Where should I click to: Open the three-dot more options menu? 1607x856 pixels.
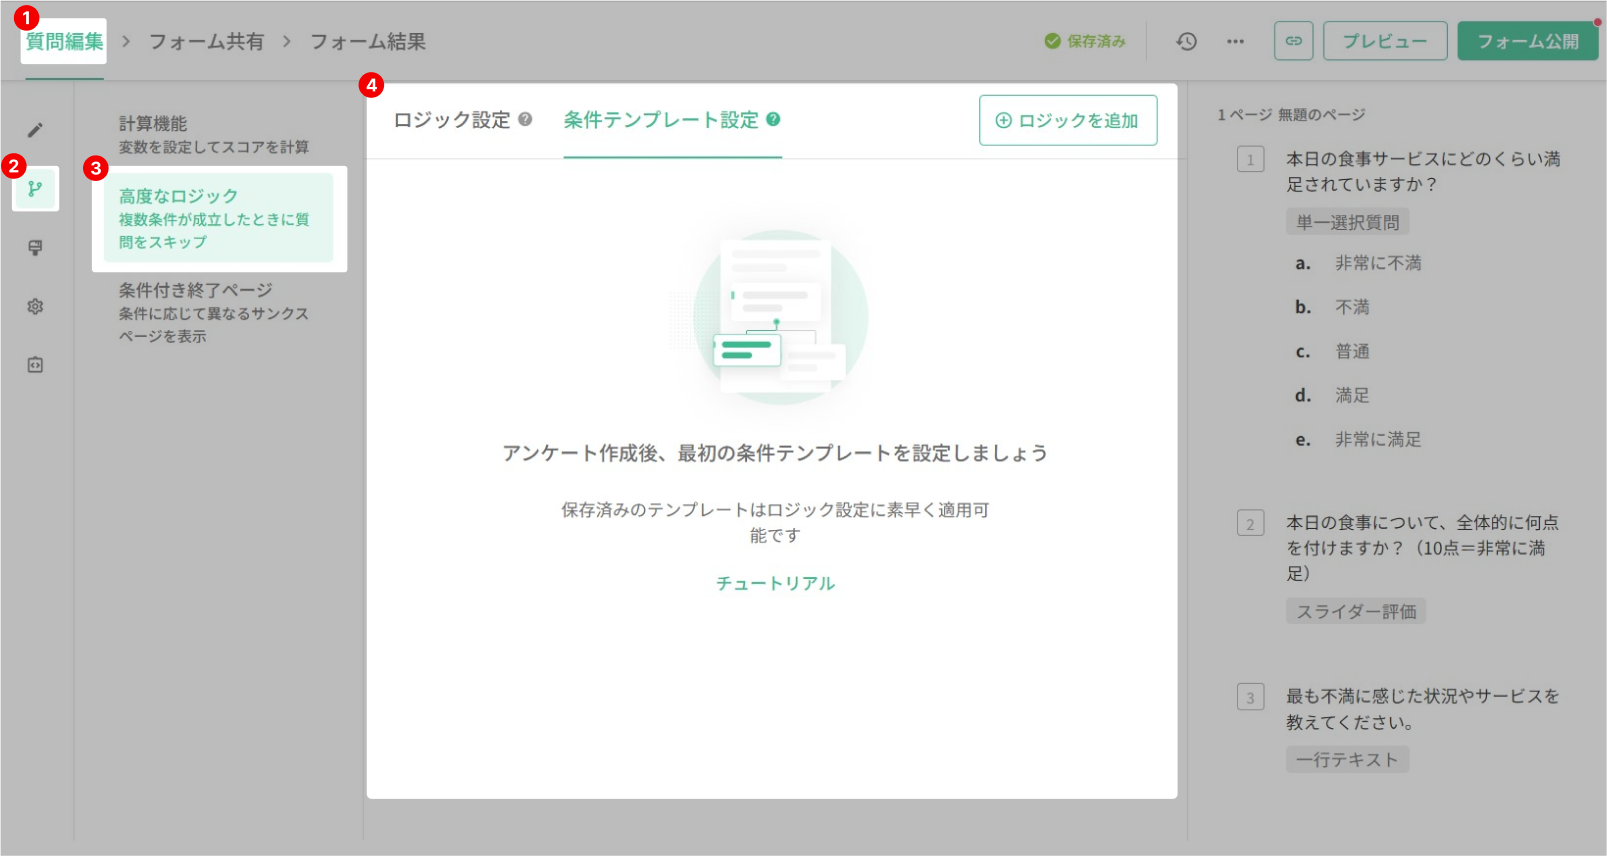point(1236,41)
